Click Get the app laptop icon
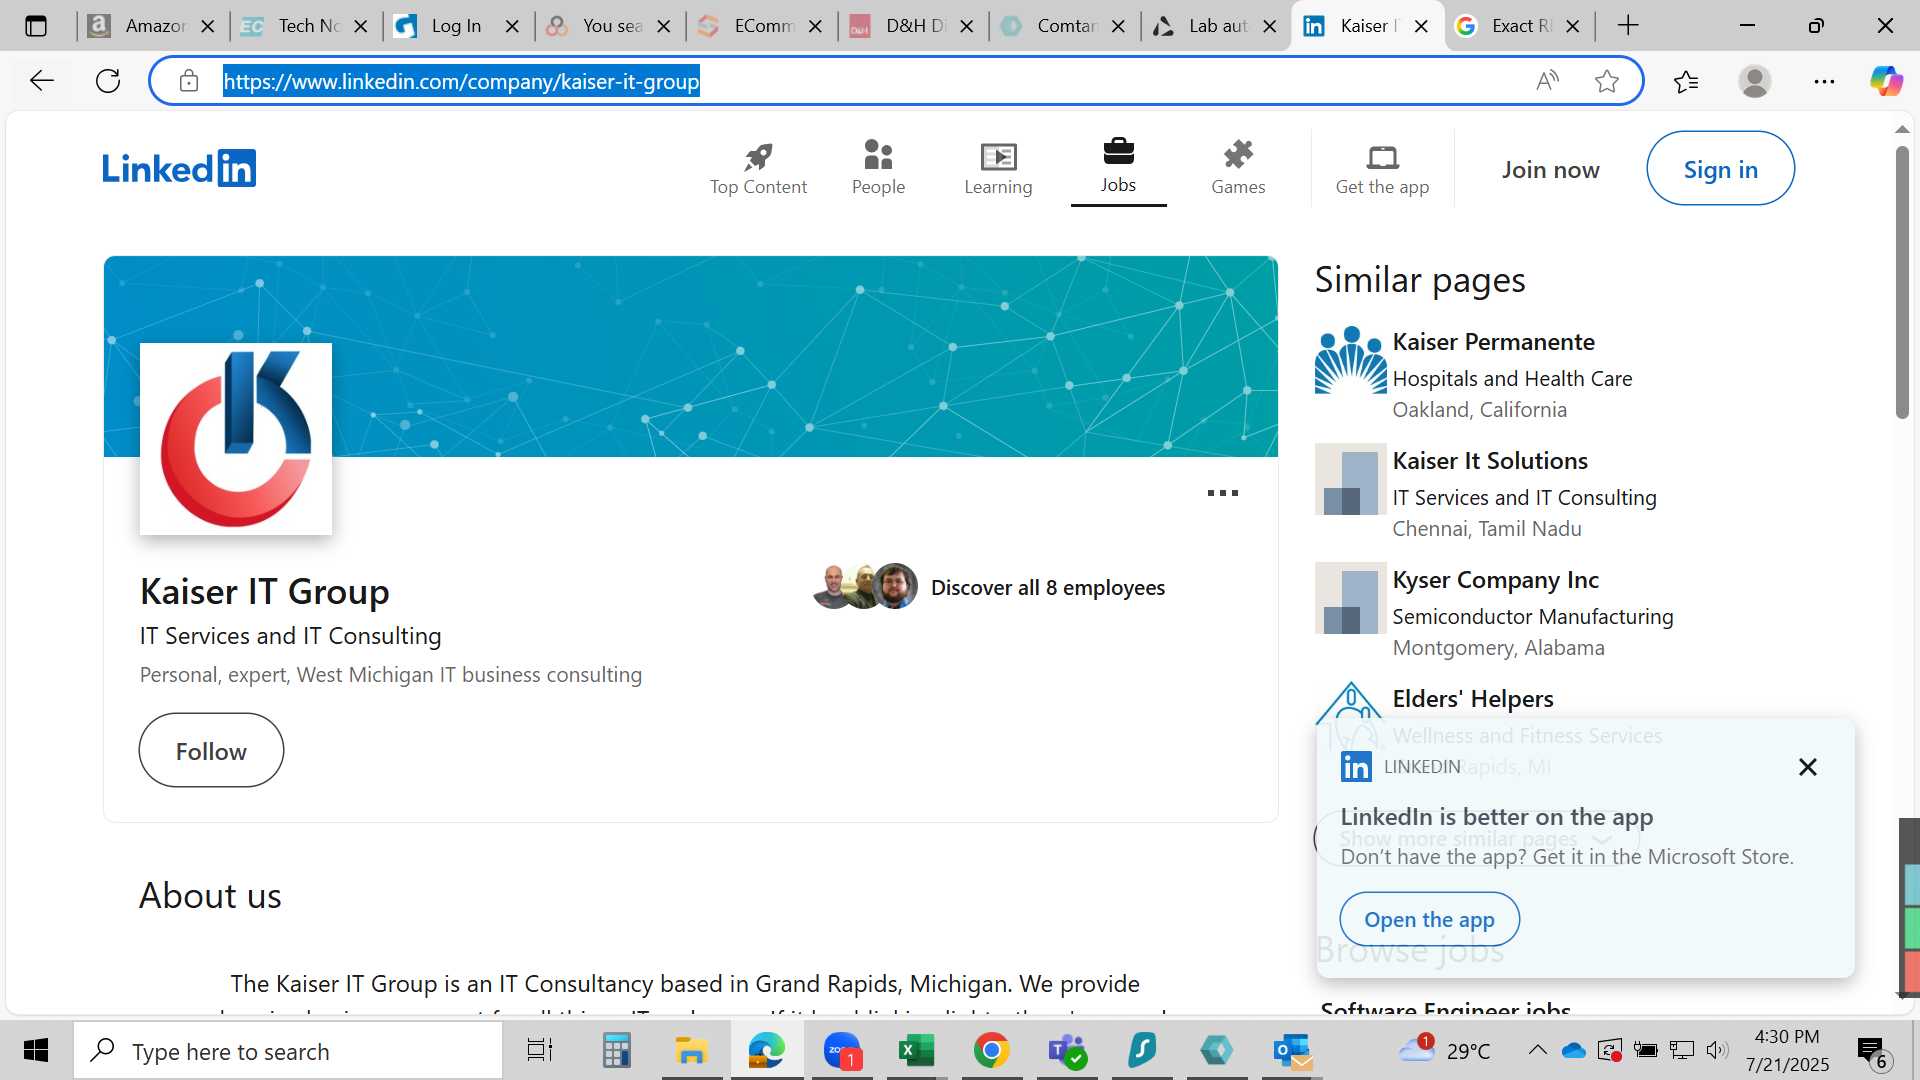This screenshot has width=1920, height=1080. coord(1382,168)
